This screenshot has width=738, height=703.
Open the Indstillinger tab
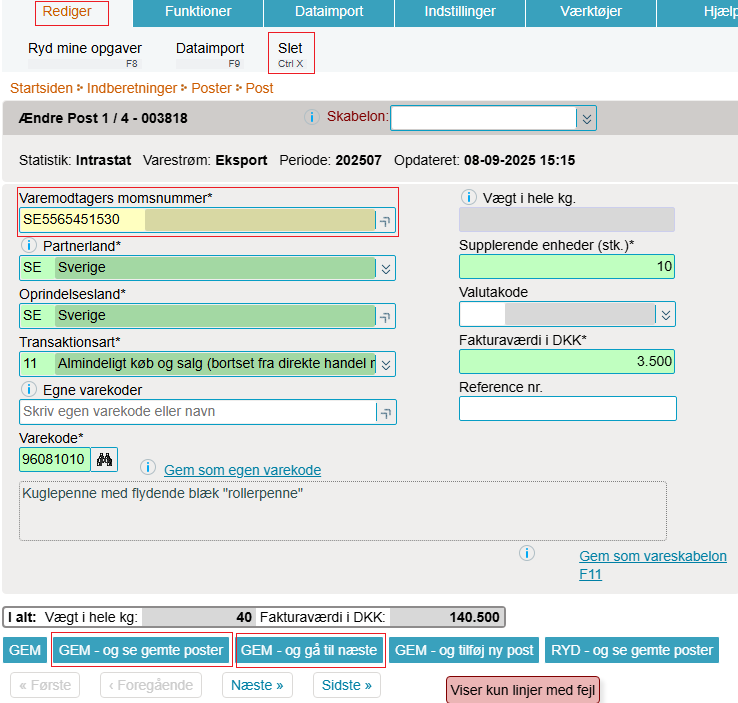click(x=459, y=12)
